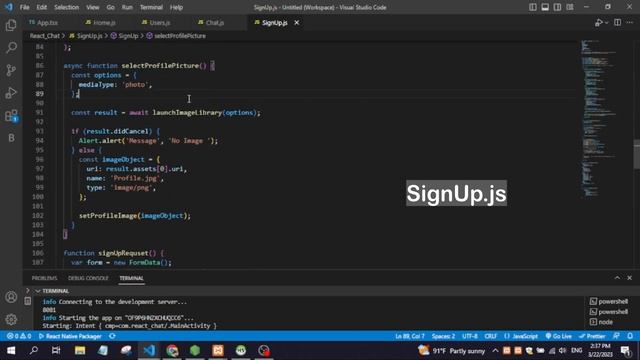Open editor More Actions ellipsis
This screenshot has width=640, height=360.
tap(630, 23)
